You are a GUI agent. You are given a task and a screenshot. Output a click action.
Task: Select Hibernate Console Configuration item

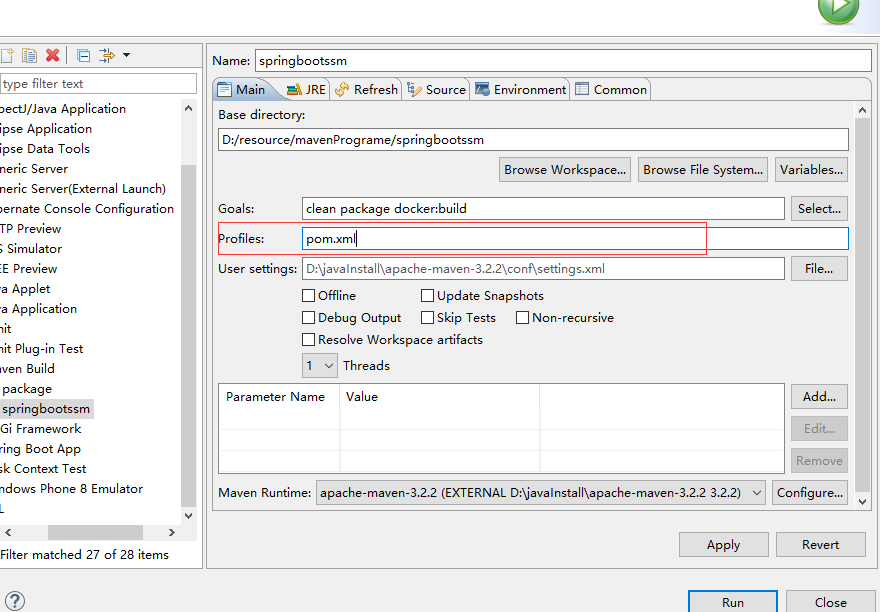tap(86, 209)
